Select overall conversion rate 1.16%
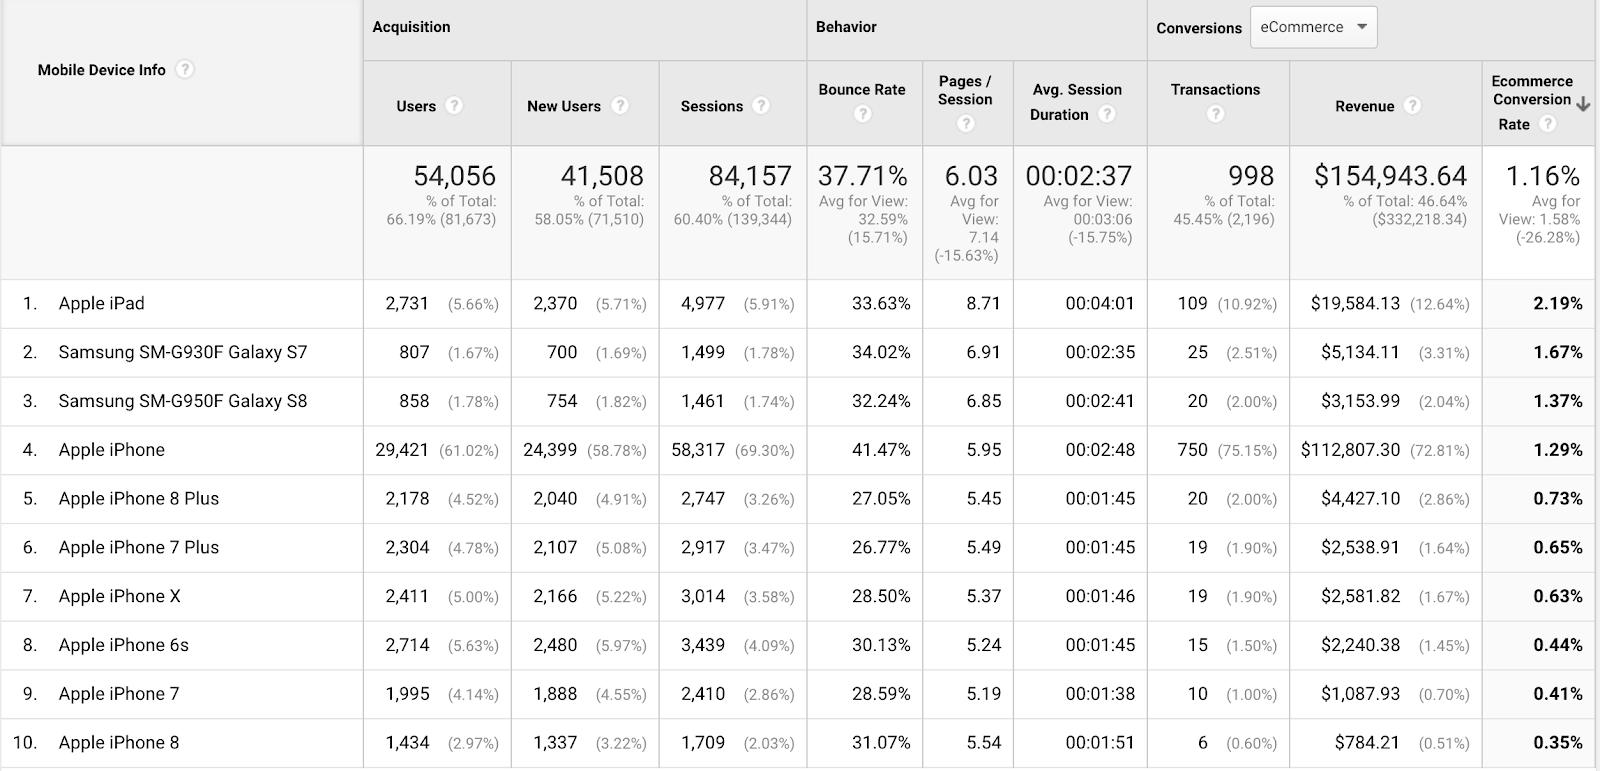 (x=1543, y=176)
